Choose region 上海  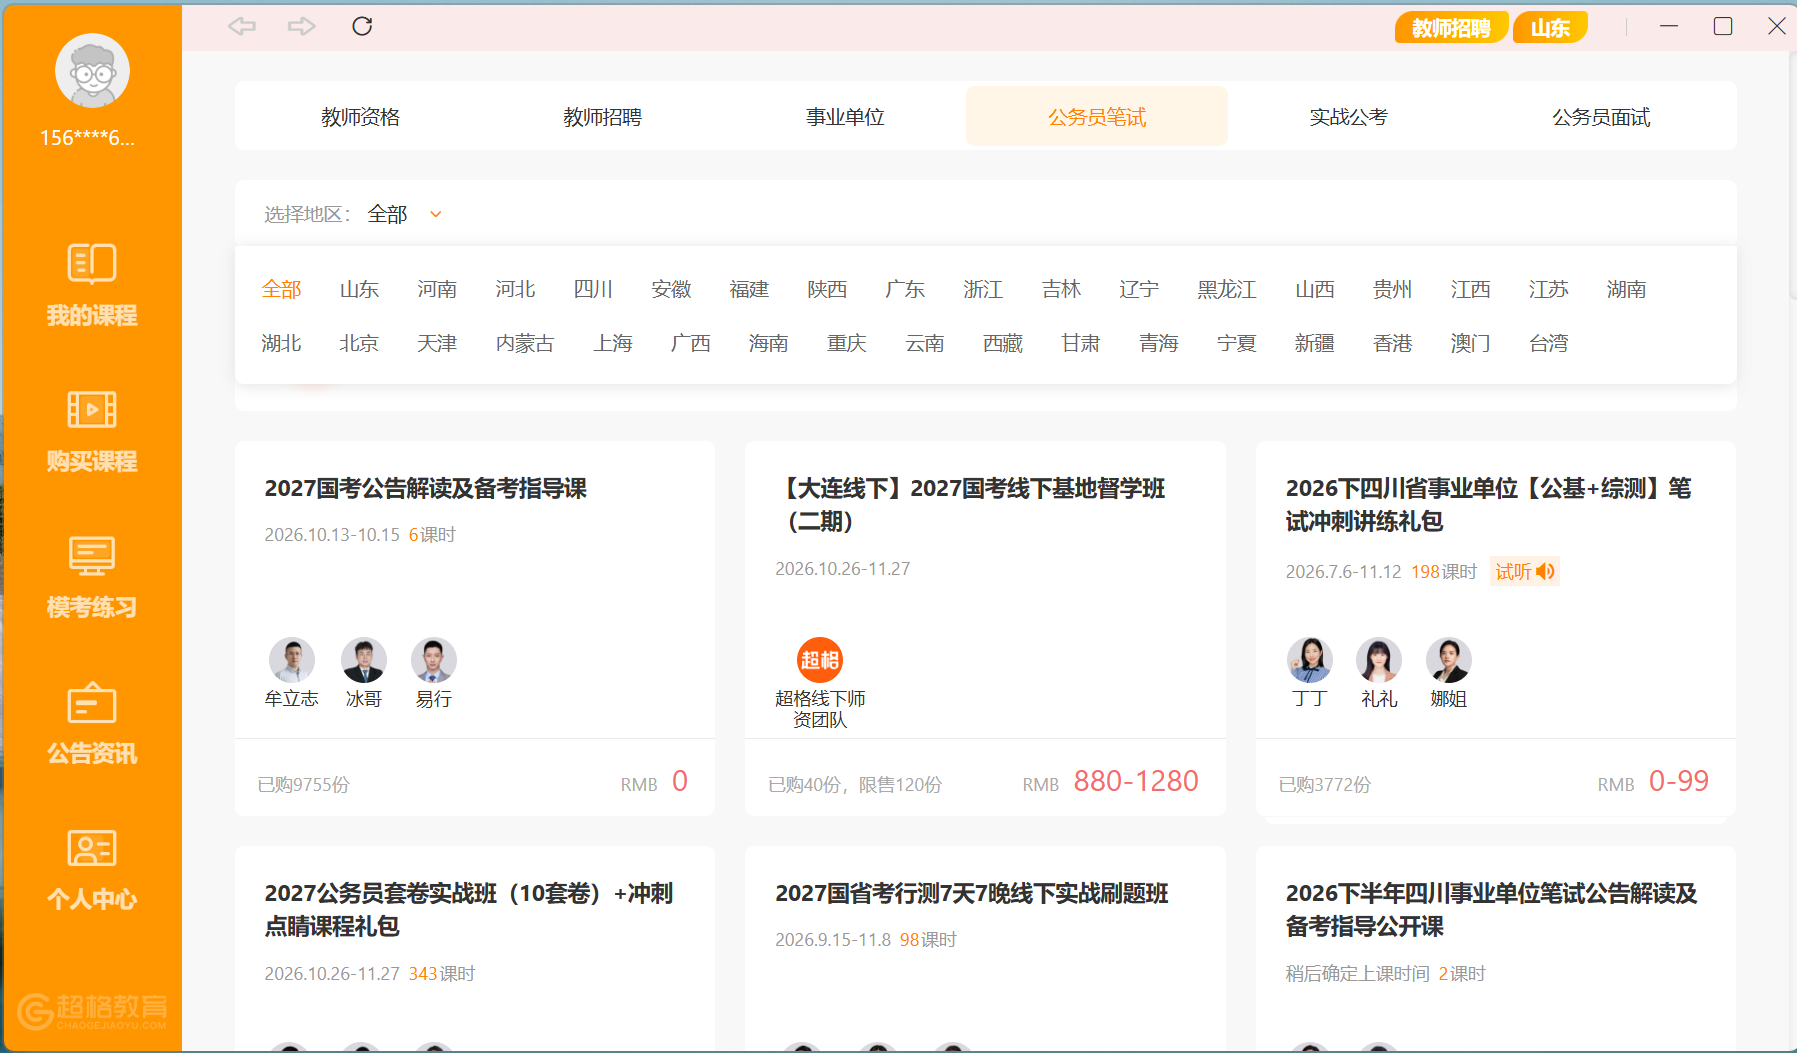[613, 343]
